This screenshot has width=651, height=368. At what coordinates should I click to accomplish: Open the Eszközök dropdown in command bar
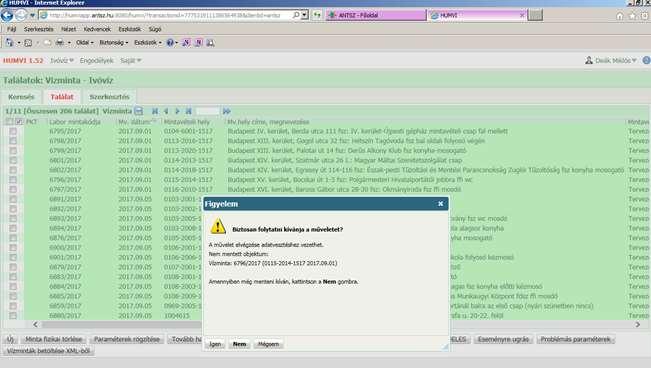click(148, 42)
